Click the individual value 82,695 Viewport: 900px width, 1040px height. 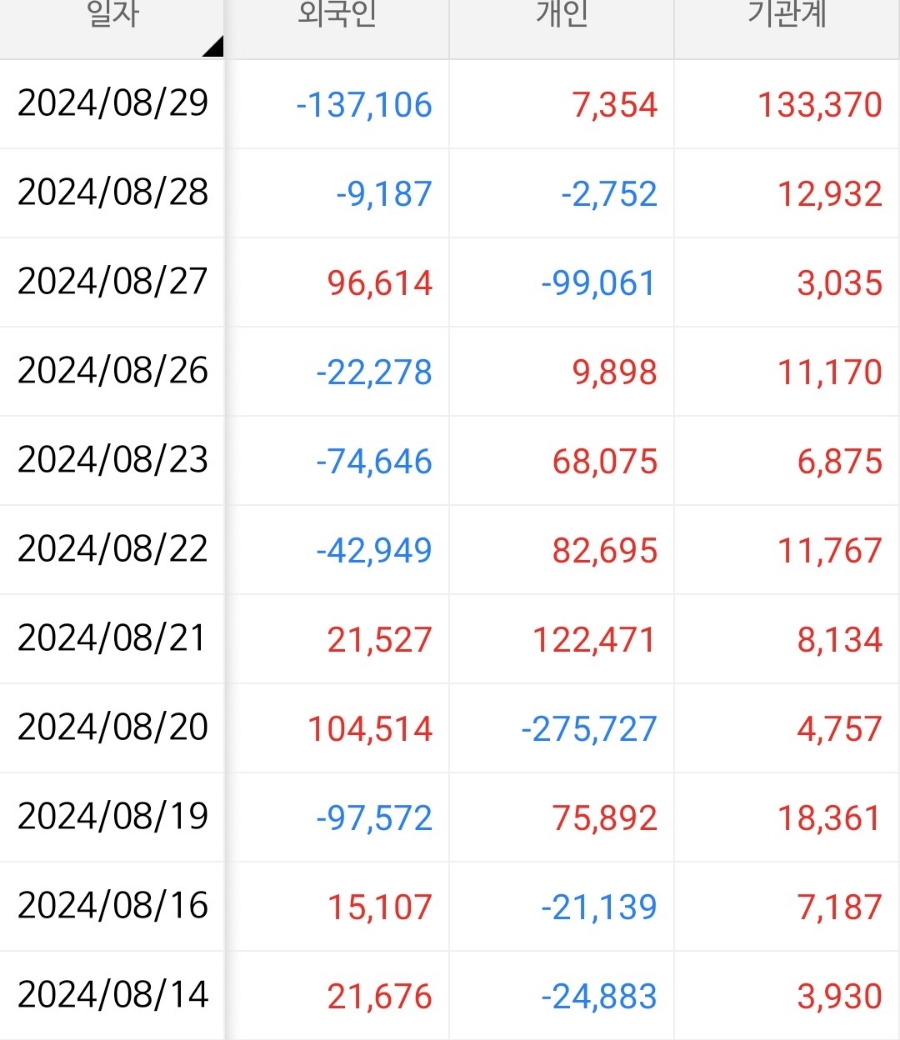(605, 551)
